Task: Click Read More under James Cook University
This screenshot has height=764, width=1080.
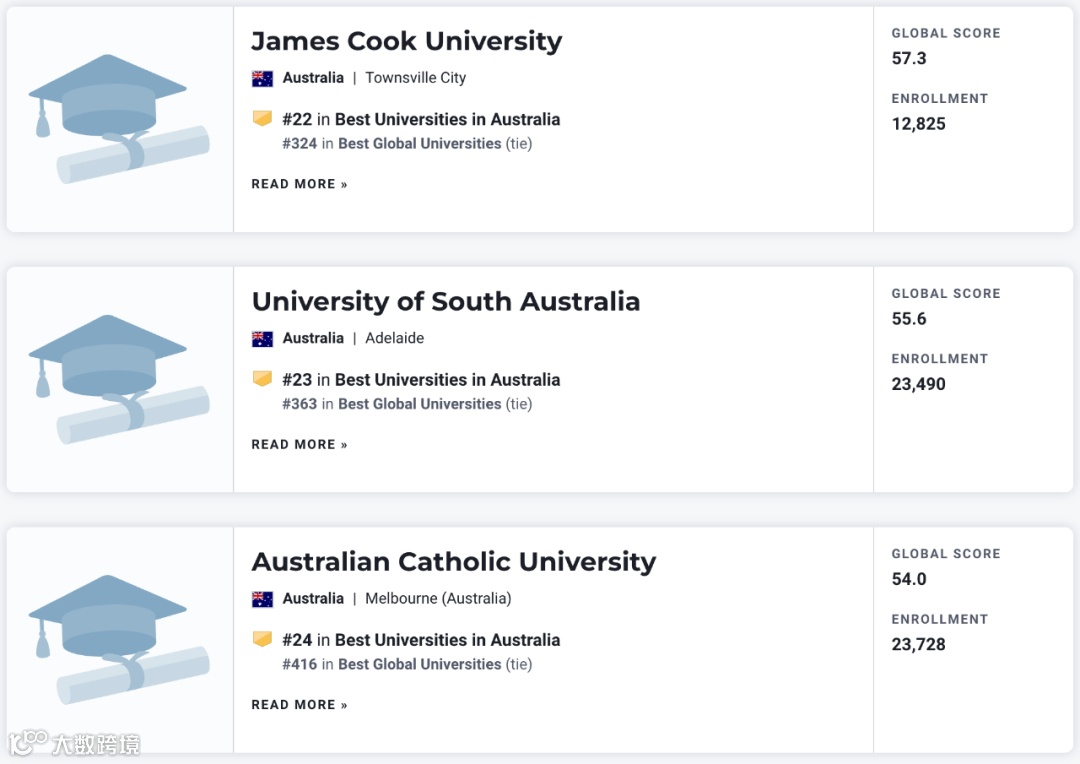Action: pos(299,184)
